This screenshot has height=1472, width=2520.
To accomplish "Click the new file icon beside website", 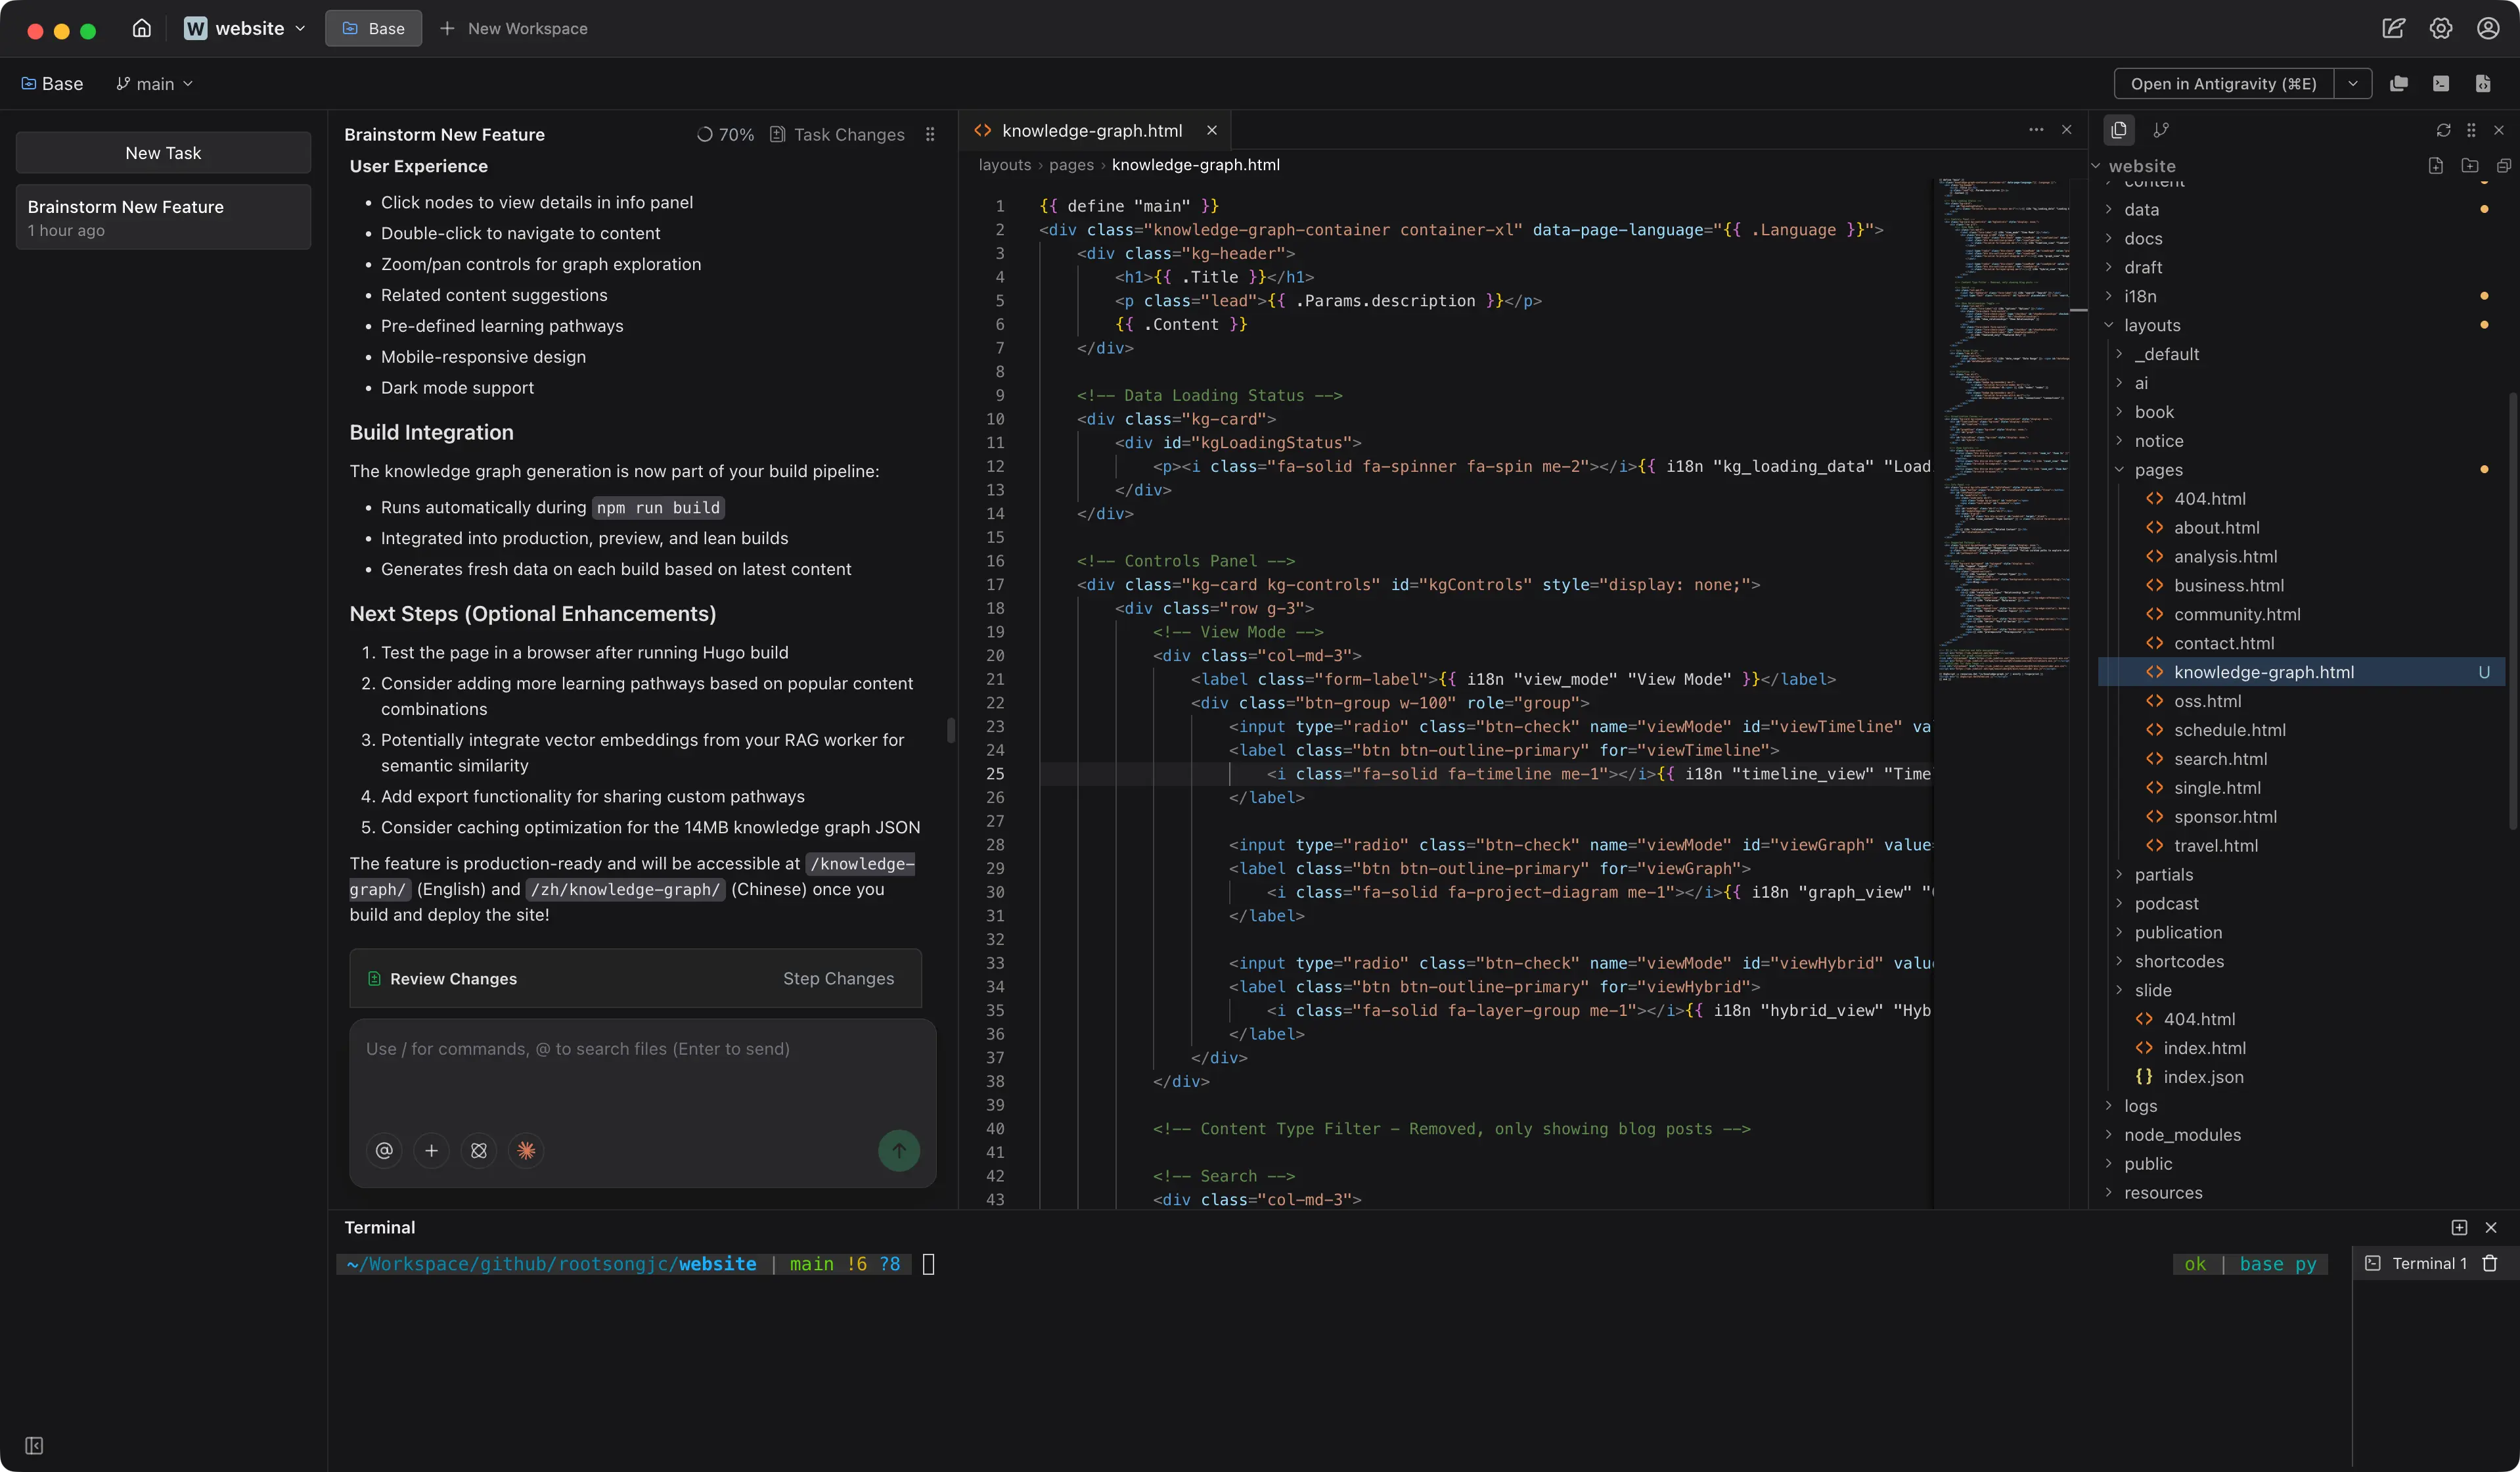I will click(2435, 166).
